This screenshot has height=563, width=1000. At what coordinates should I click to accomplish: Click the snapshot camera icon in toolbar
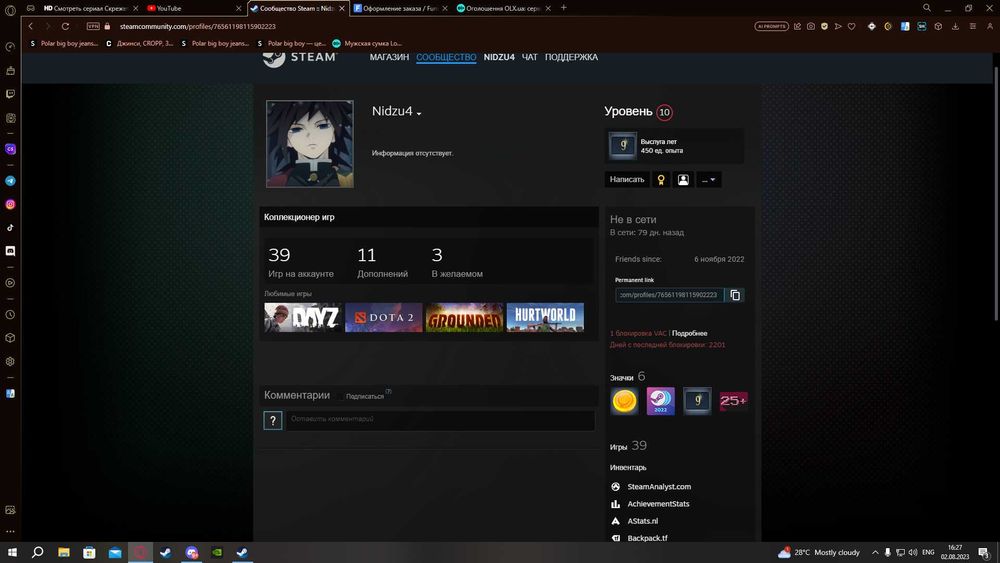(x=811, y=26)
